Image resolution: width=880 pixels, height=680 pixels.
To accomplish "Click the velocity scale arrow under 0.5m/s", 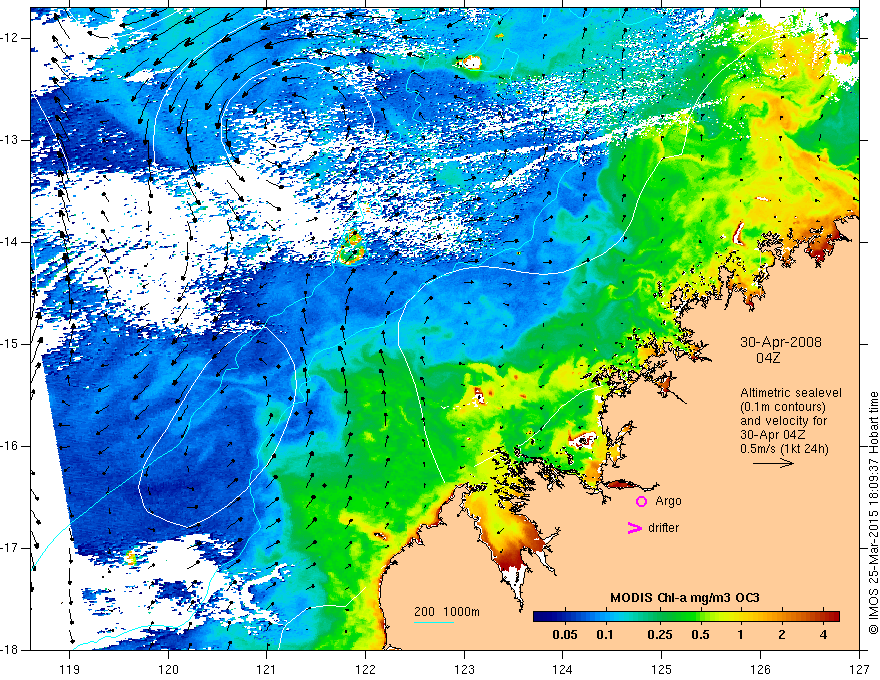I will coord(773,463).
